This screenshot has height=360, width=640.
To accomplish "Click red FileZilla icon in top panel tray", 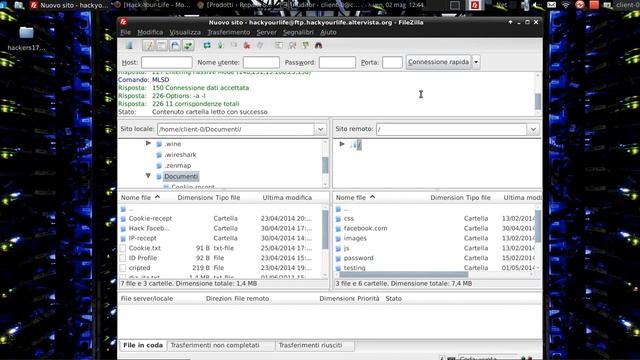I will pos(475,5).
